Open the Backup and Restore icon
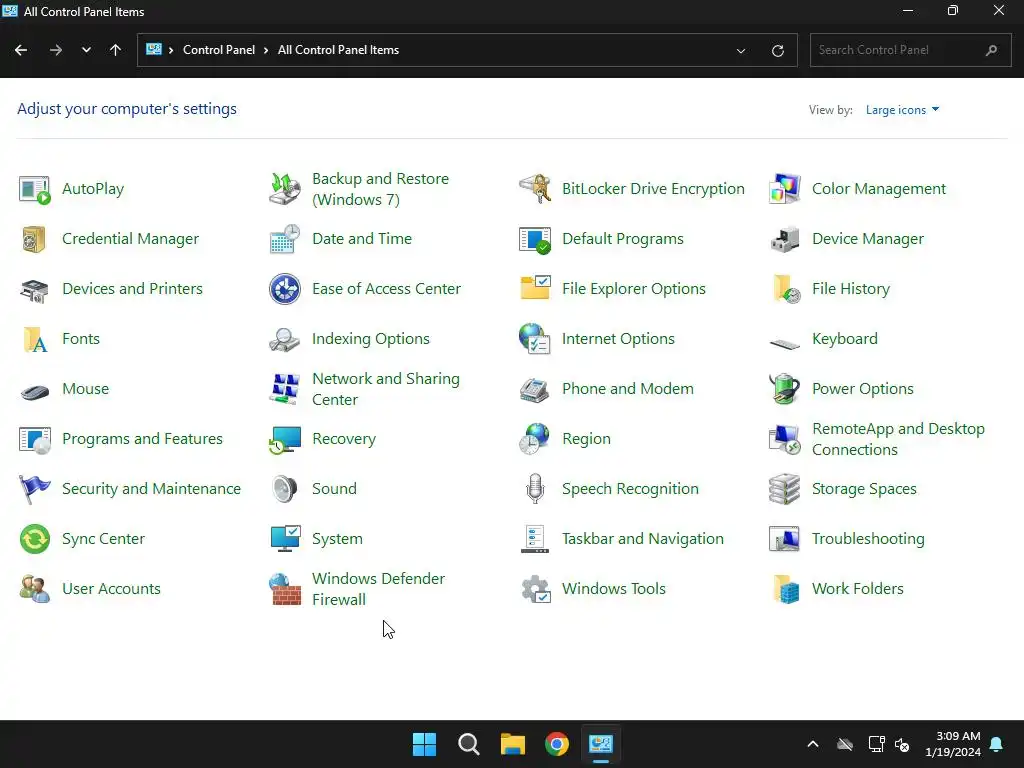 [285, 189]
